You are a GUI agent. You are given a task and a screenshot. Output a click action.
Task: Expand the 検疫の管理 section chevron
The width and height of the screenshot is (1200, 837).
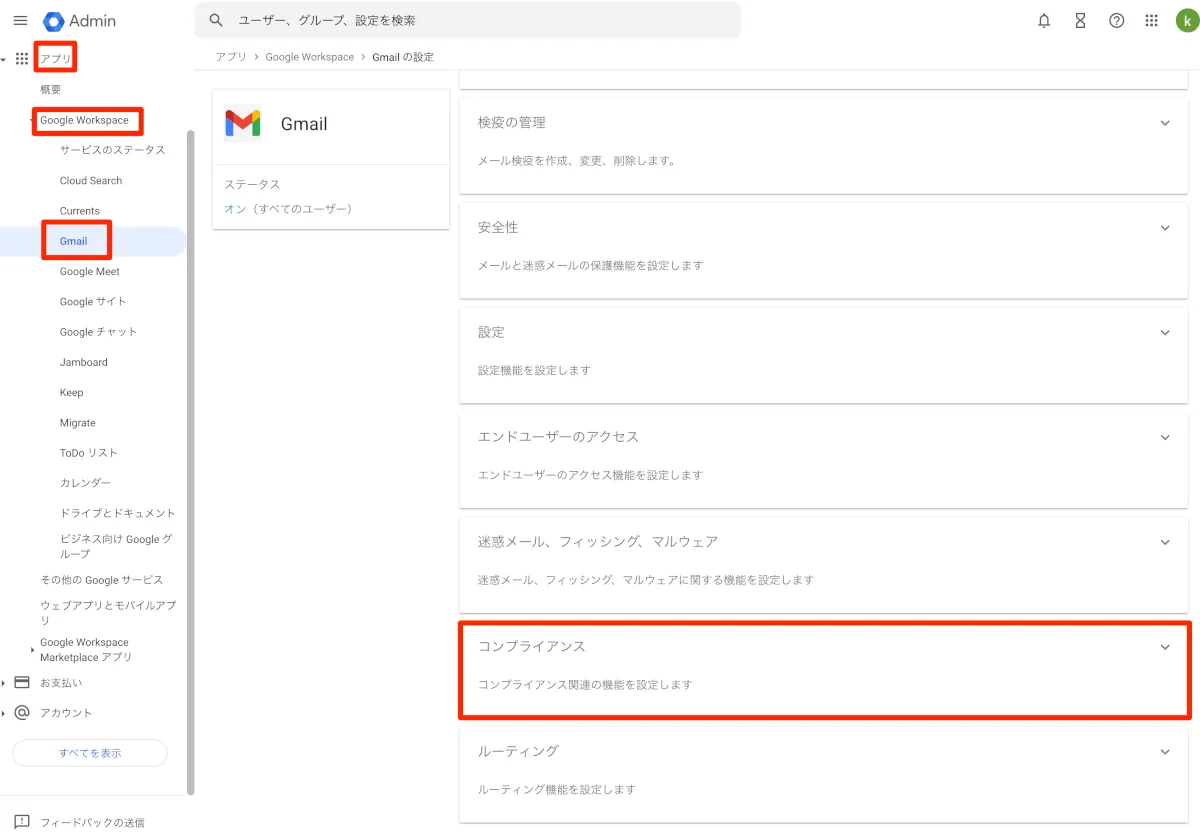(x=1164, y=123)
